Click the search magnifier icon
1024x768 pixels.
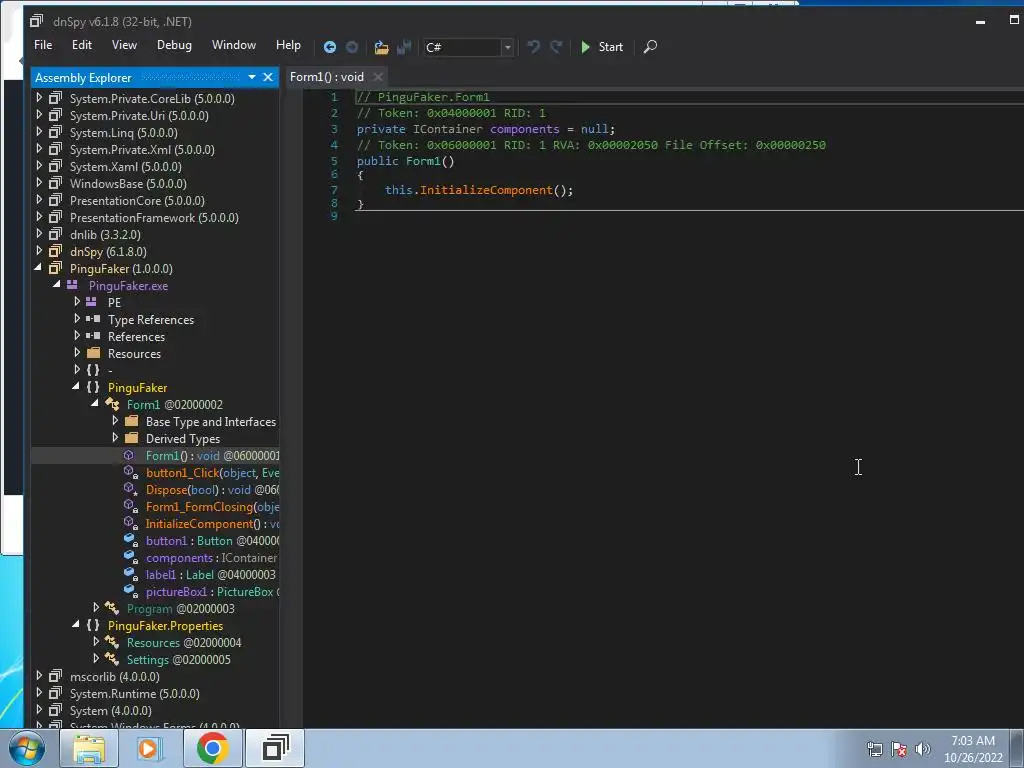[650, 47]
